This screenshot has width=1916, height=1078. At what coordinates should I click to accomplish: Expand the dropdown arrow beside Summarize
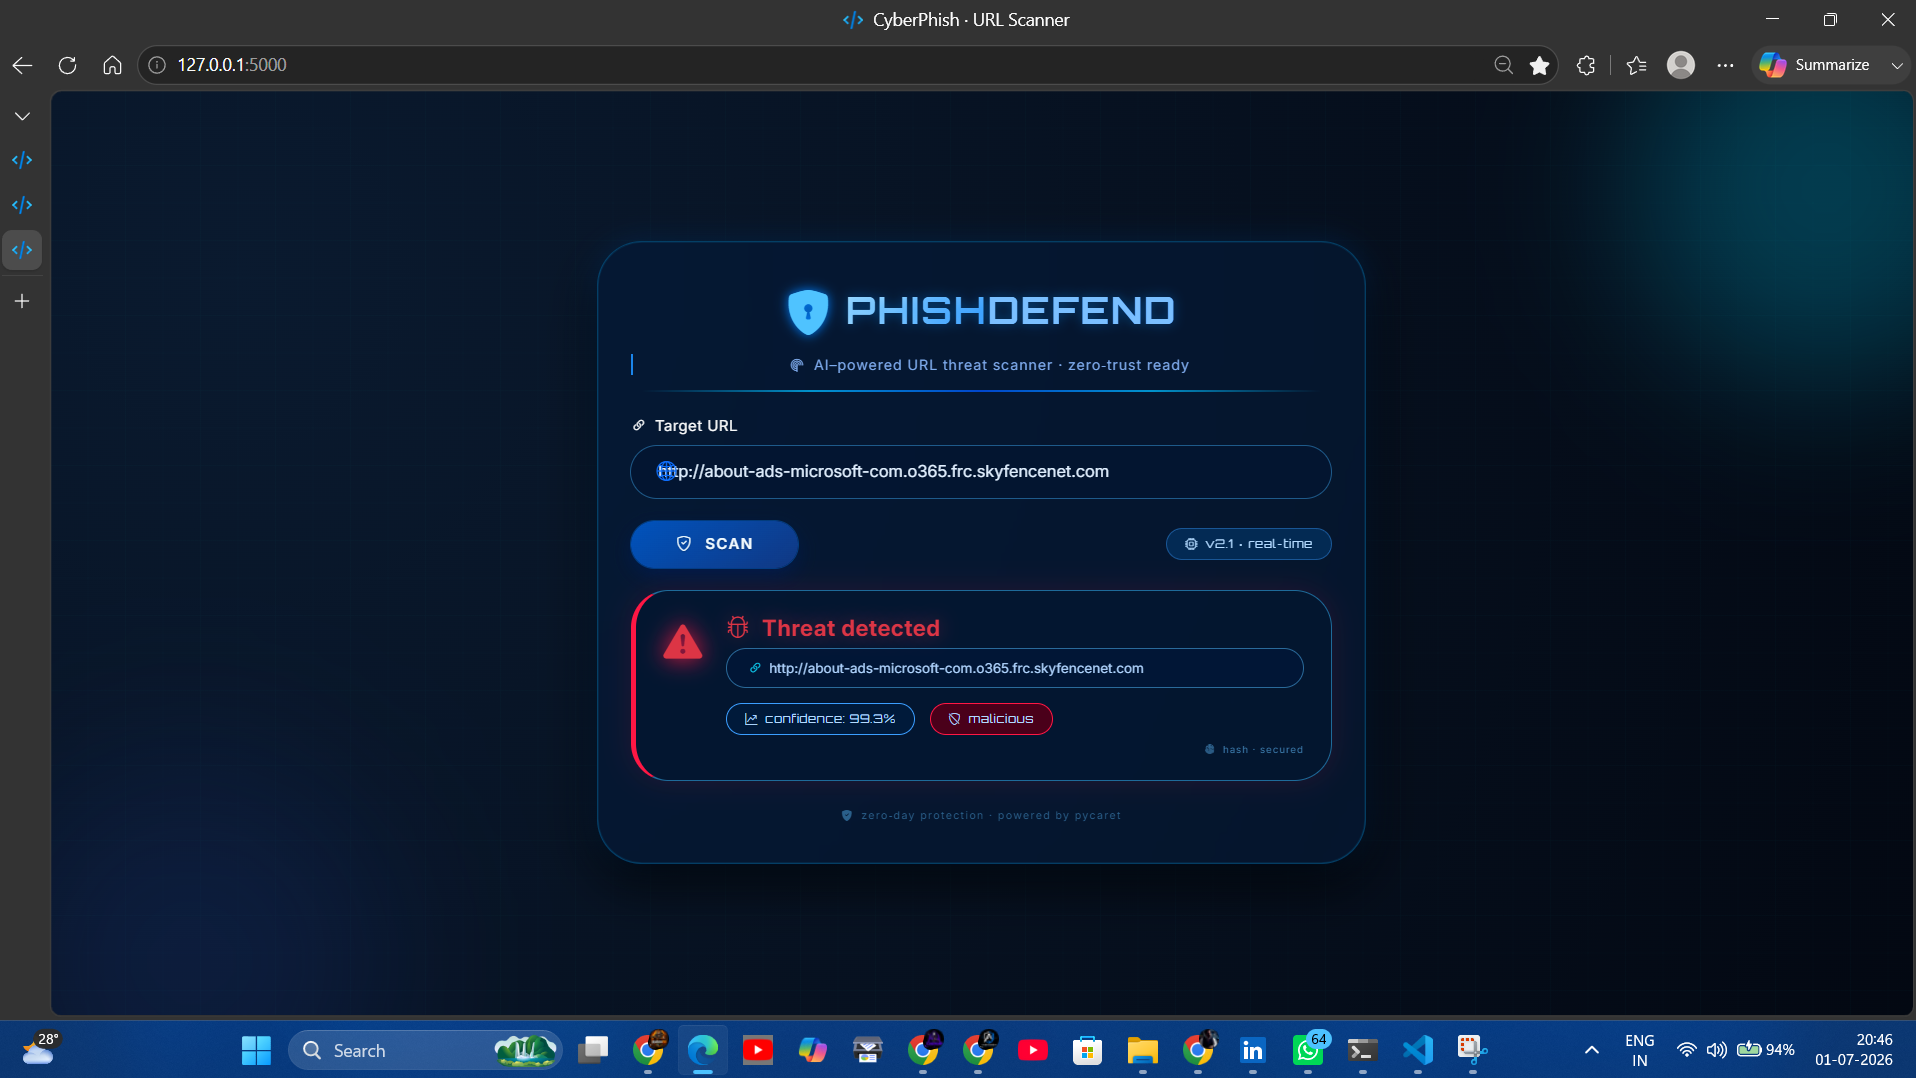pos(1896,65)
